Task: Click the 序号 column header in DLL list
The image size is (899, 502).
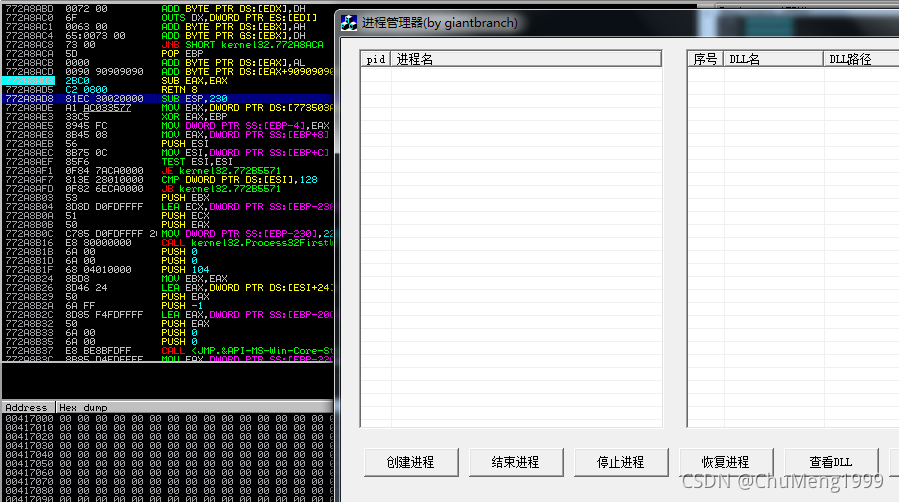Action: click(705, 59)
